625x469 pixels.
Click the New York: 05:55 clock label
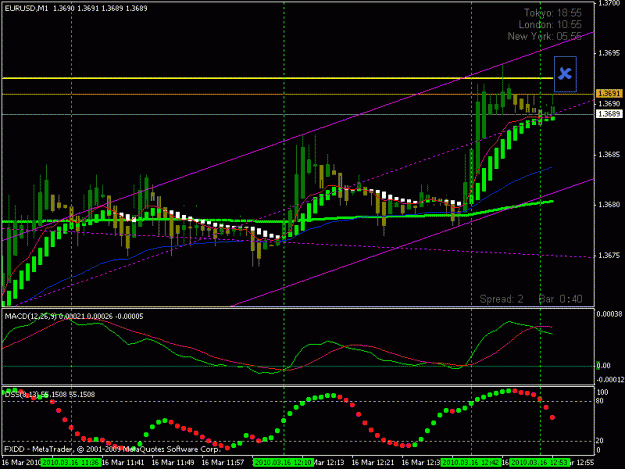click(x=544, y=36)
